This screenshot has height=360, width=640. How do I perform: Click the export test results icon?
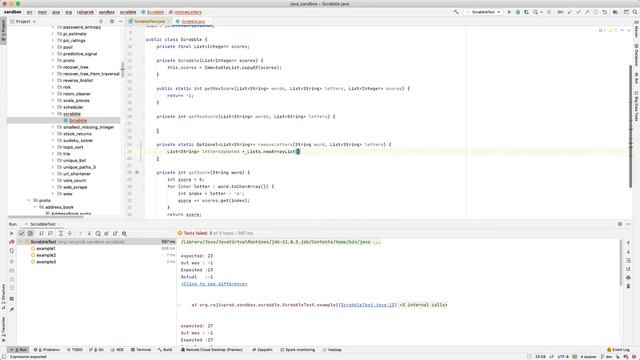pos(115,233)
